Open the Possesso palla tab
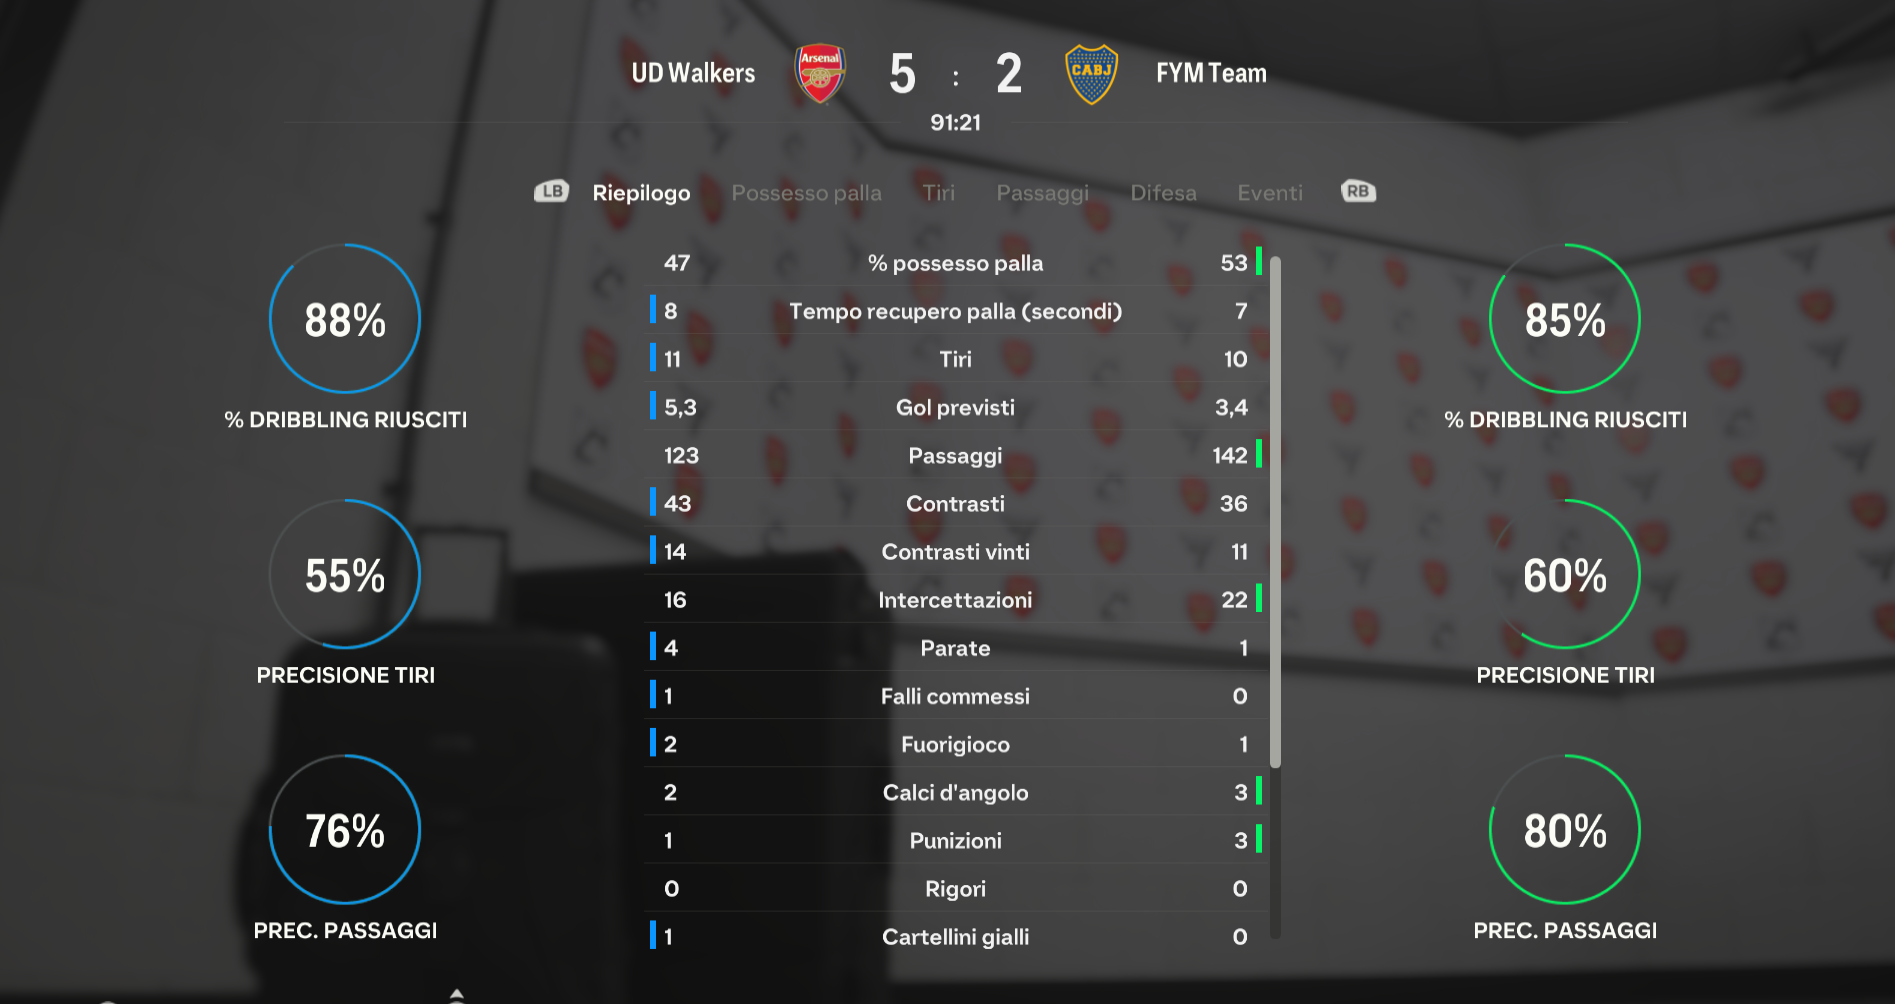 [x=806, y=193]
